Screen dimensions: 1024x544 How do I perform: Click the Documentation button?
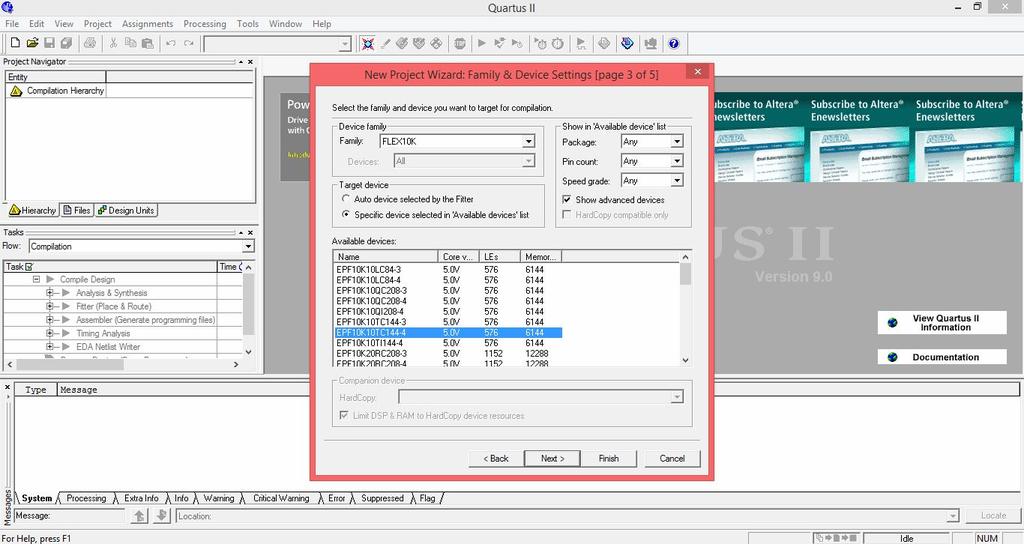pyautogui.click(x=942, y=357)
